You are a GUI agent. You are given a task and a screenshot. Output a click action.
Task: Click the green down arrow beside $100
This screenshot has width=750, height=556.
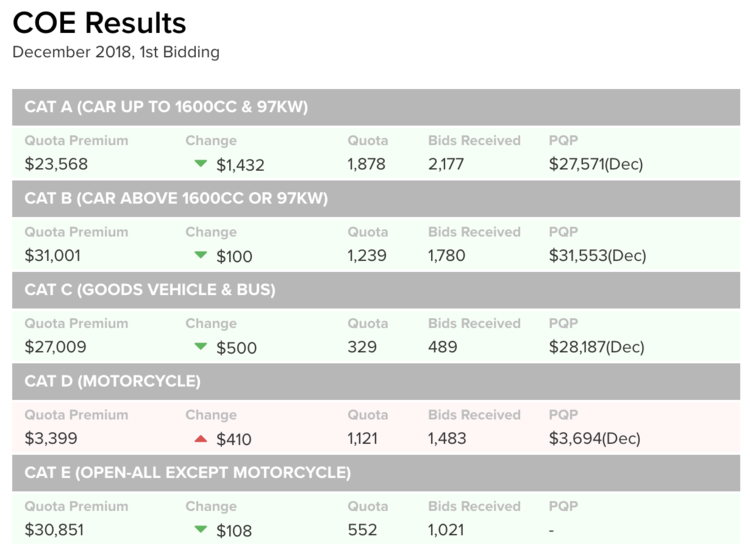pos(201,255)
